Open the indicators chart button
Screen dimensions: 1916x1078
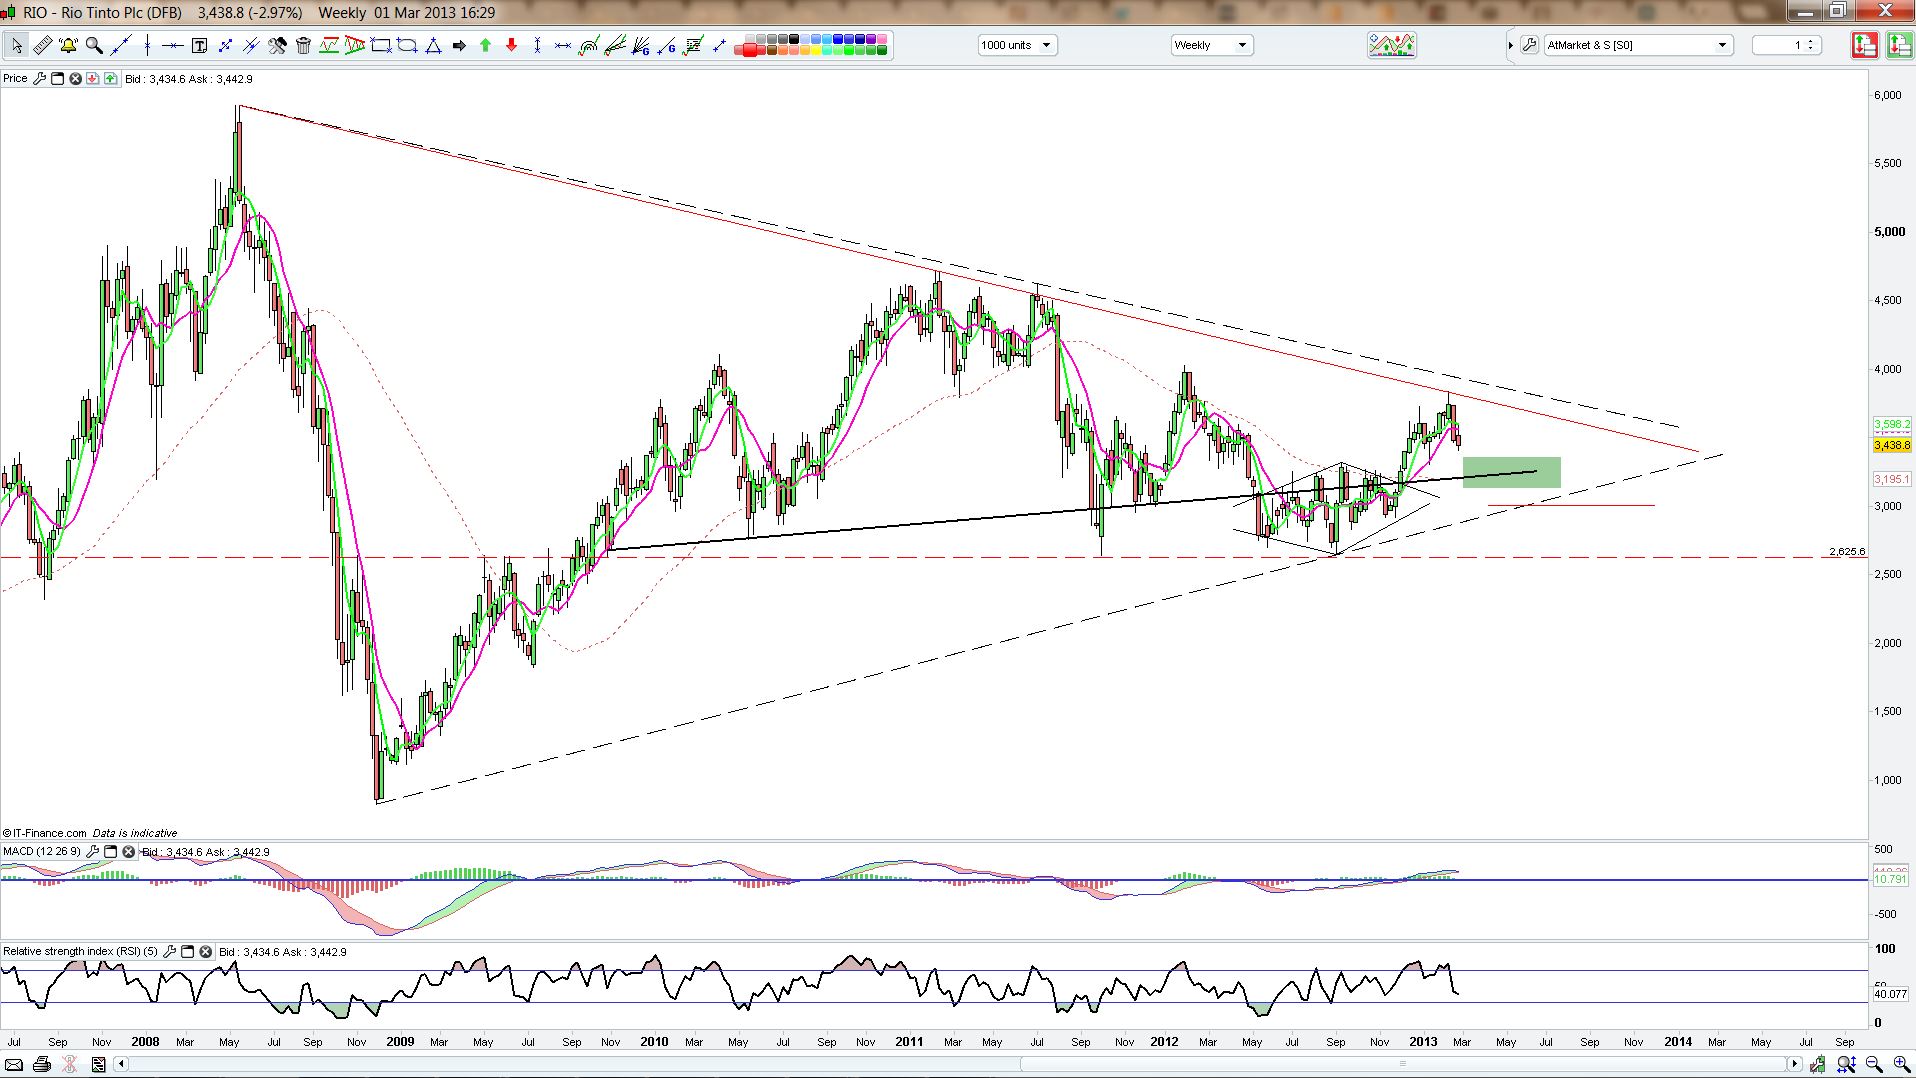(x=1391, y=45)
